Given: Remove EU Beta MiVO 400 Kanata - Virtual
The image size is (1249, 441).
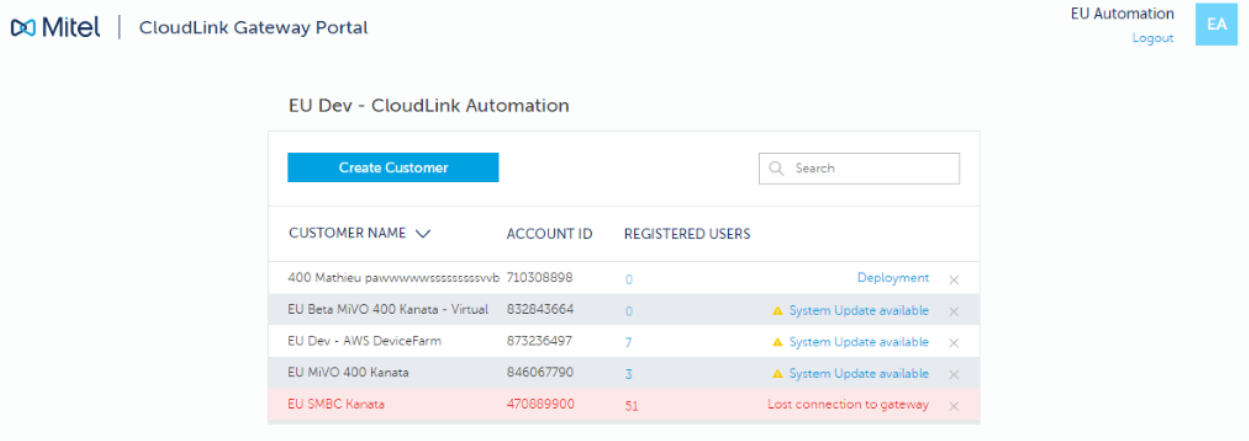Looking at the screenshot, I should tap(953, 312).
